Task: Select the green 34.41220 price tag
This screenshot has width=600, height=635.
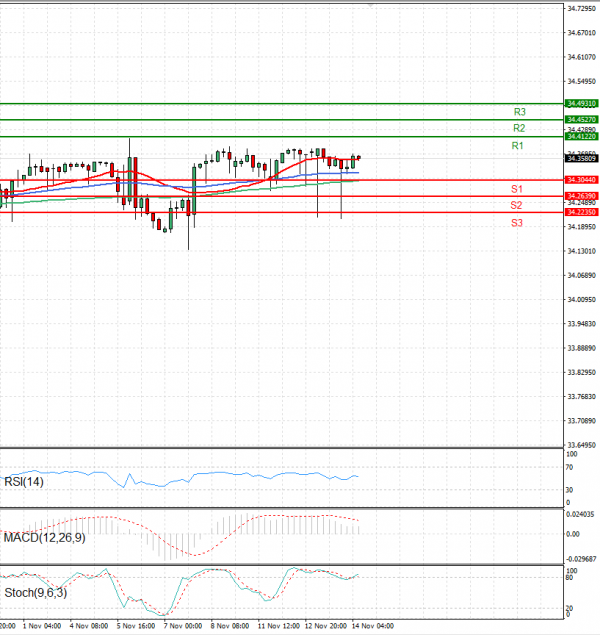Action: coord(581,136)
